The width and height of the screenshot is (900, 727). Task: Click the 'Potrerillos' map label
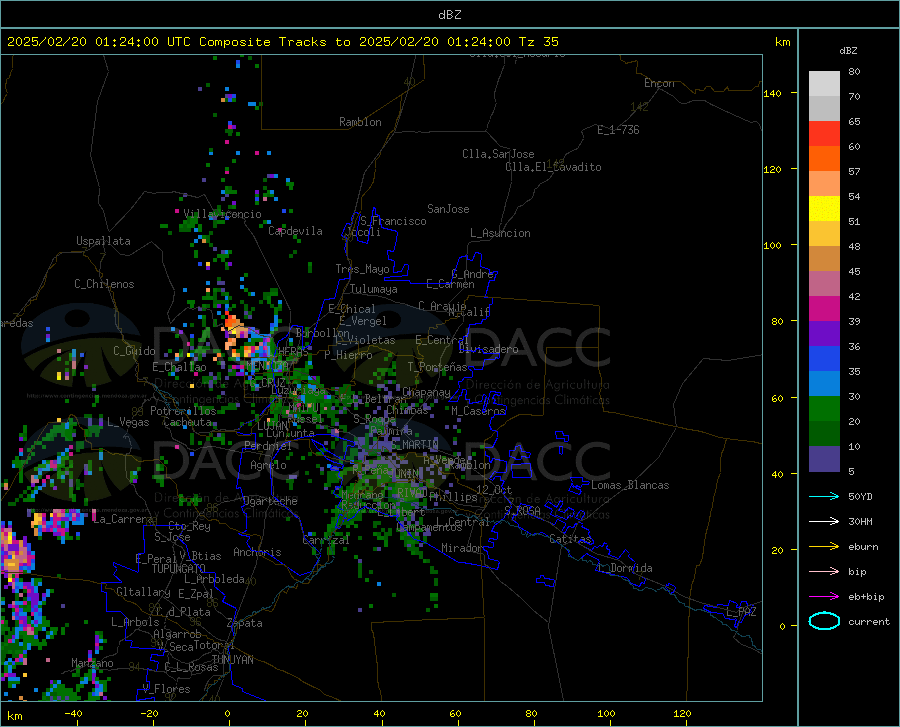pyautogui.click(x=183, y=411)
